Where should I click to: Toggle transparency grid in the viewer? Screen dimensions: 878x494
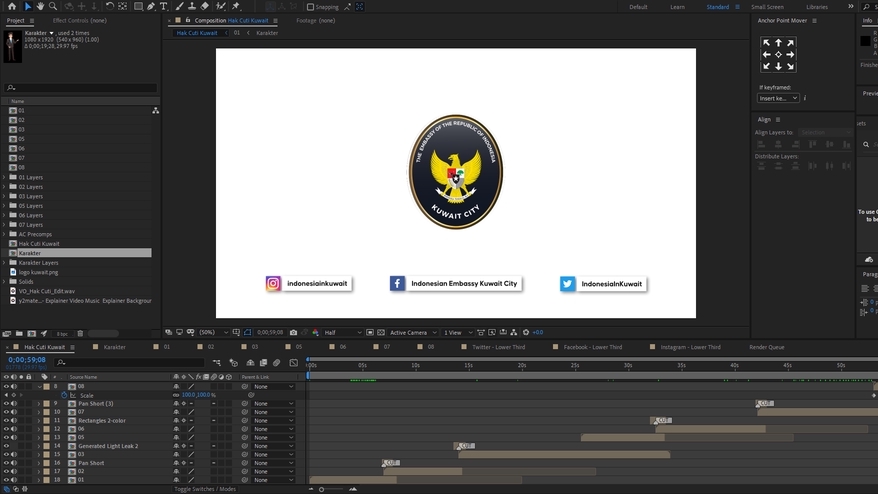[381, 332]
